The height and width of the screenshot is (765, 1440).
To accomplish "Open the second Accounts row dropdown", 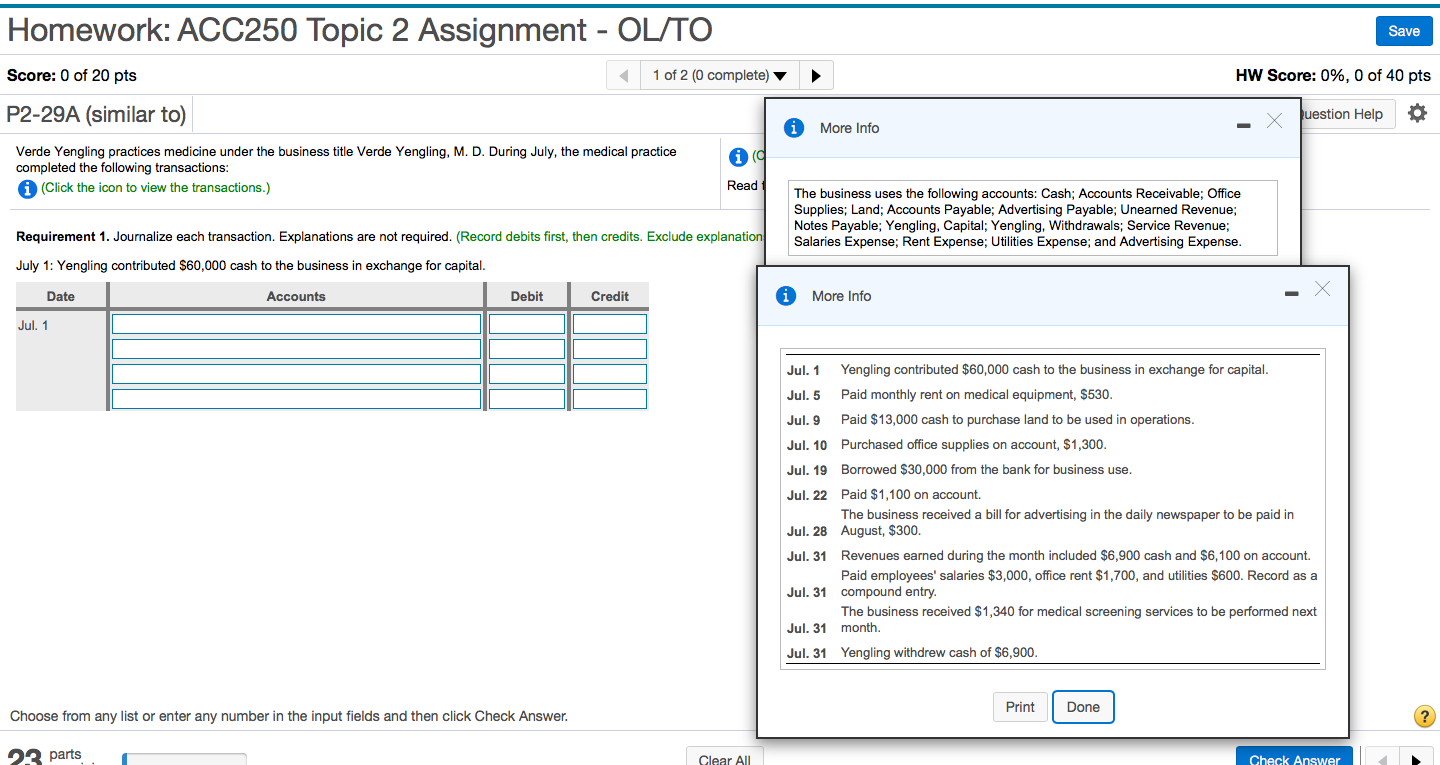I will click(x=296, y=348).
